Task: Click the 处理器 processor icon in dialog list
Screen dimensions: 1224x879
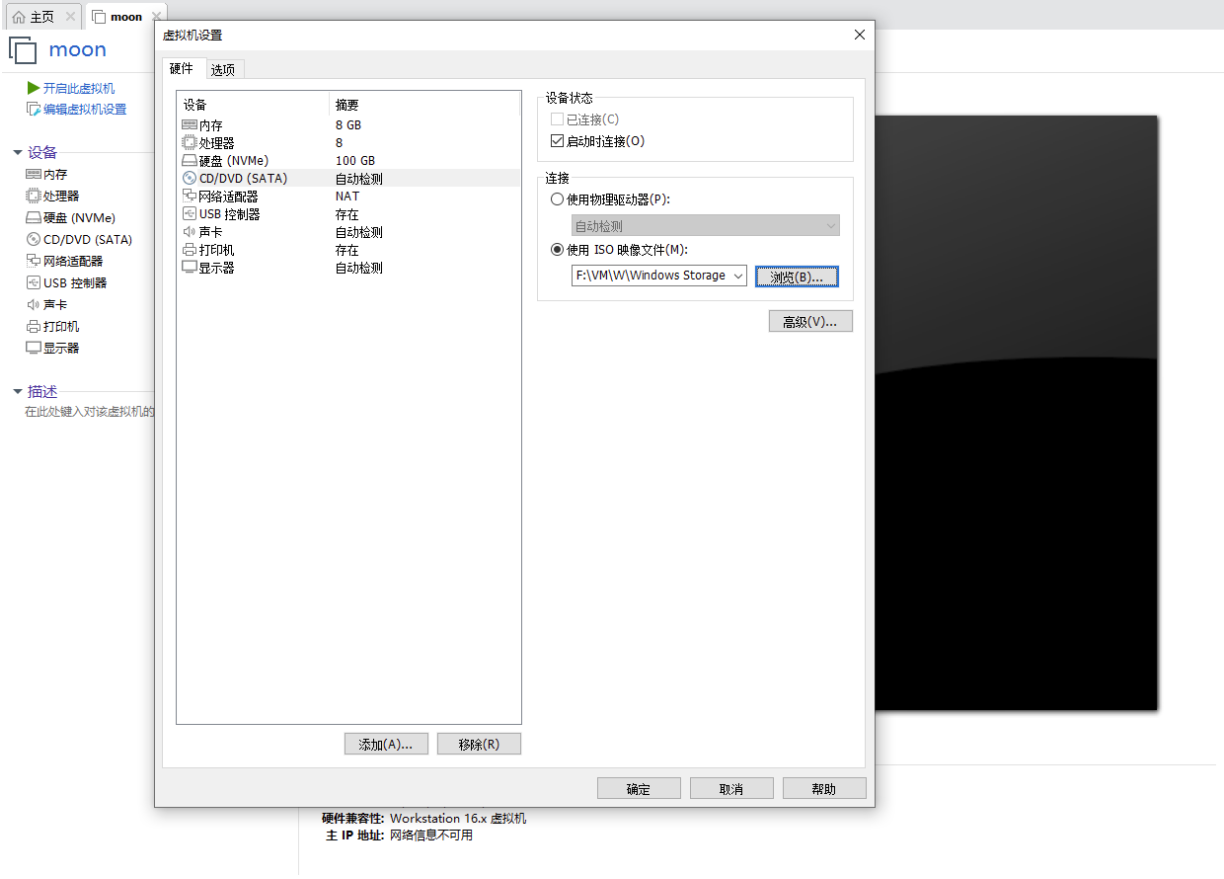Action: (189, 143)
